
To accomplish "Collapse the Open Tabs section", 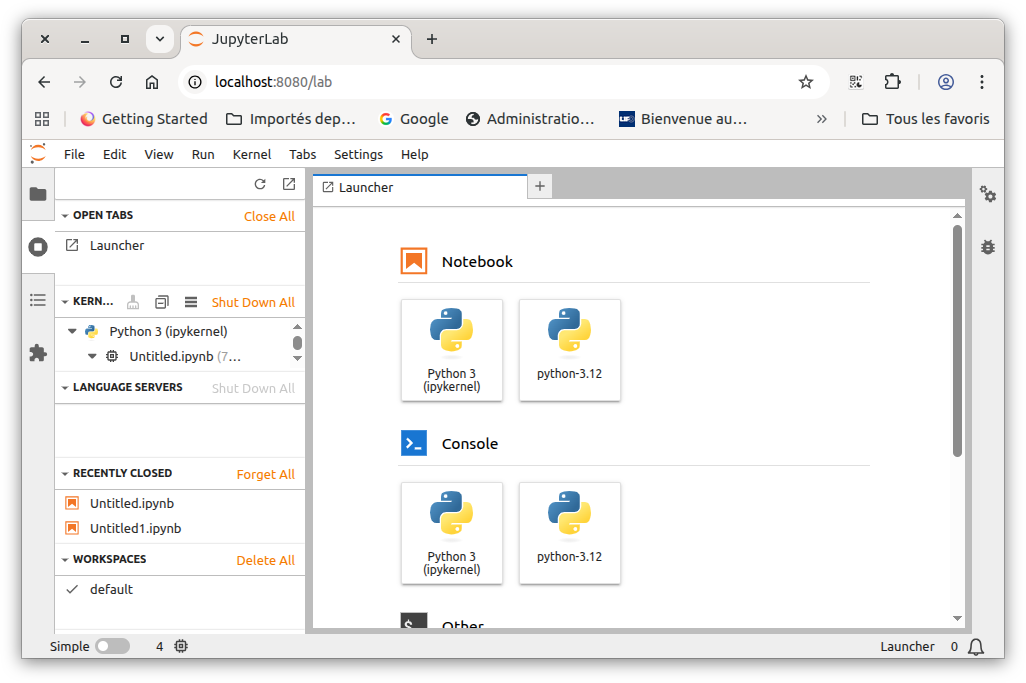I will tap(65, 216).
